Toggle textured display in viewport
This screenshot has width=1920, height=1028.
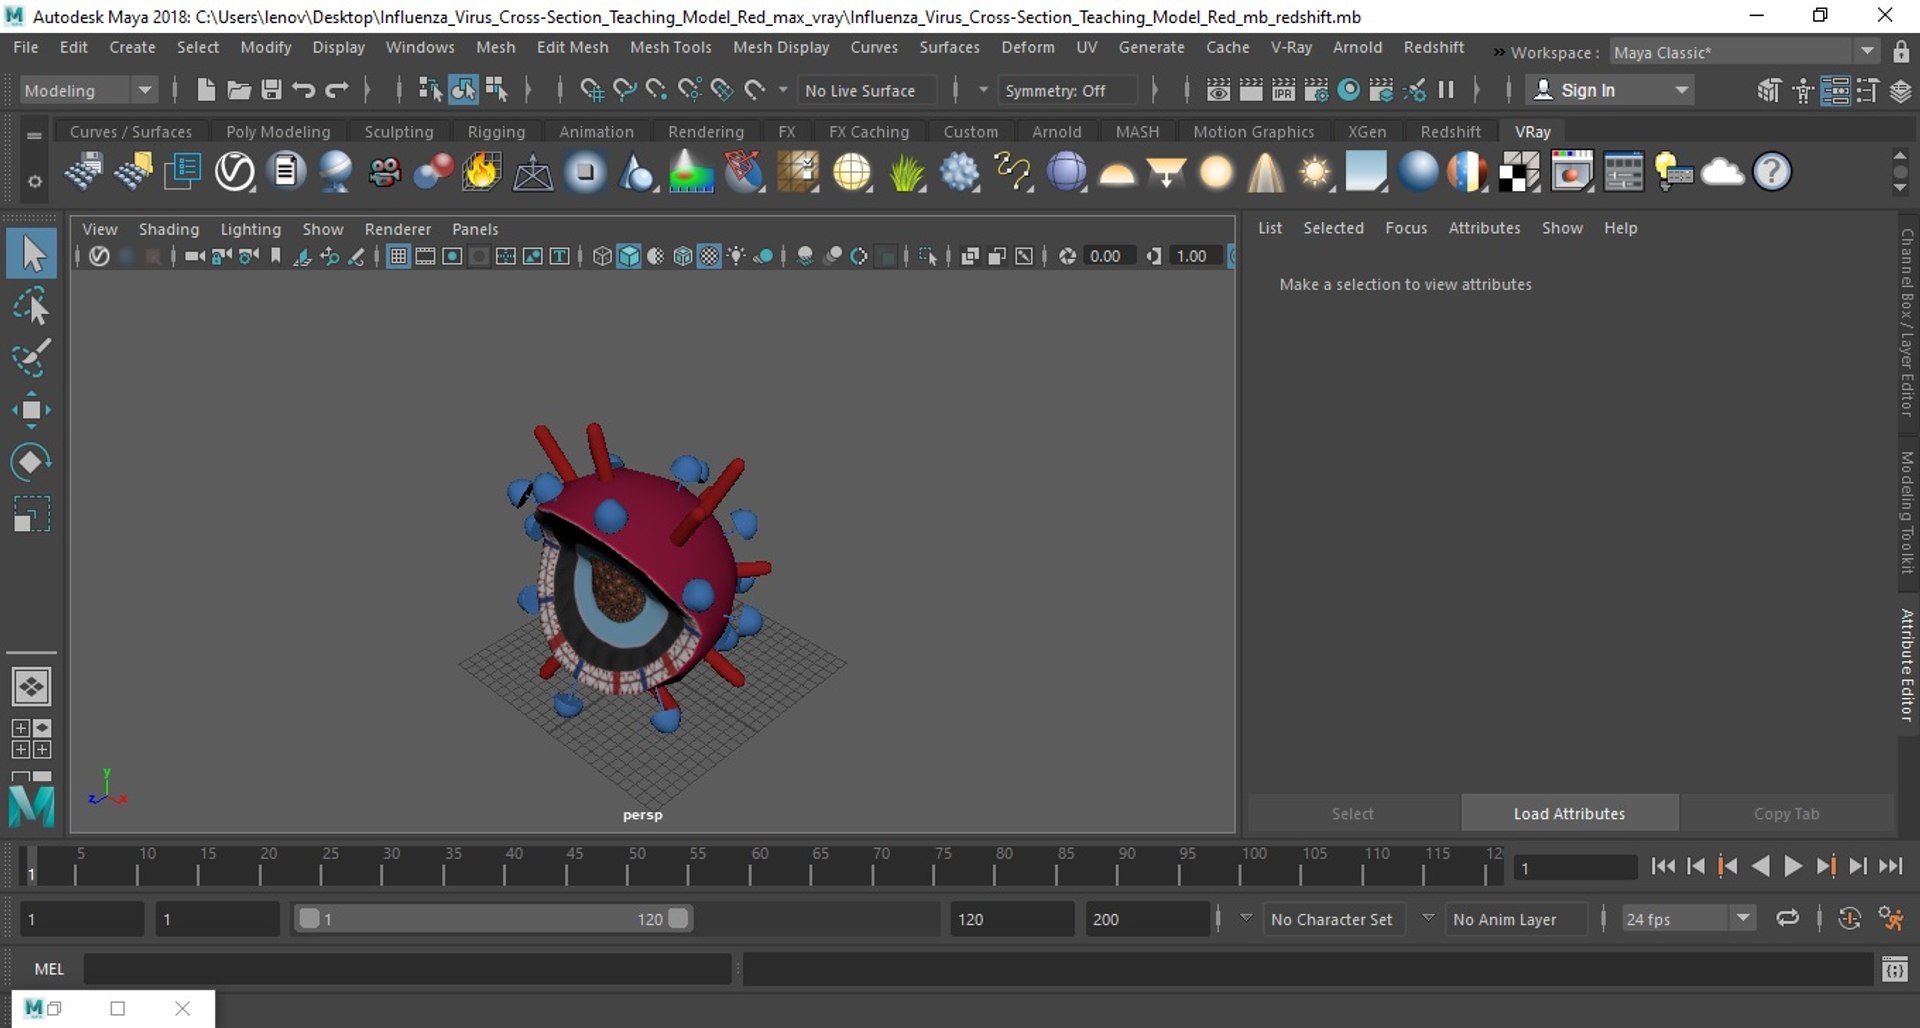click(709, 256)
